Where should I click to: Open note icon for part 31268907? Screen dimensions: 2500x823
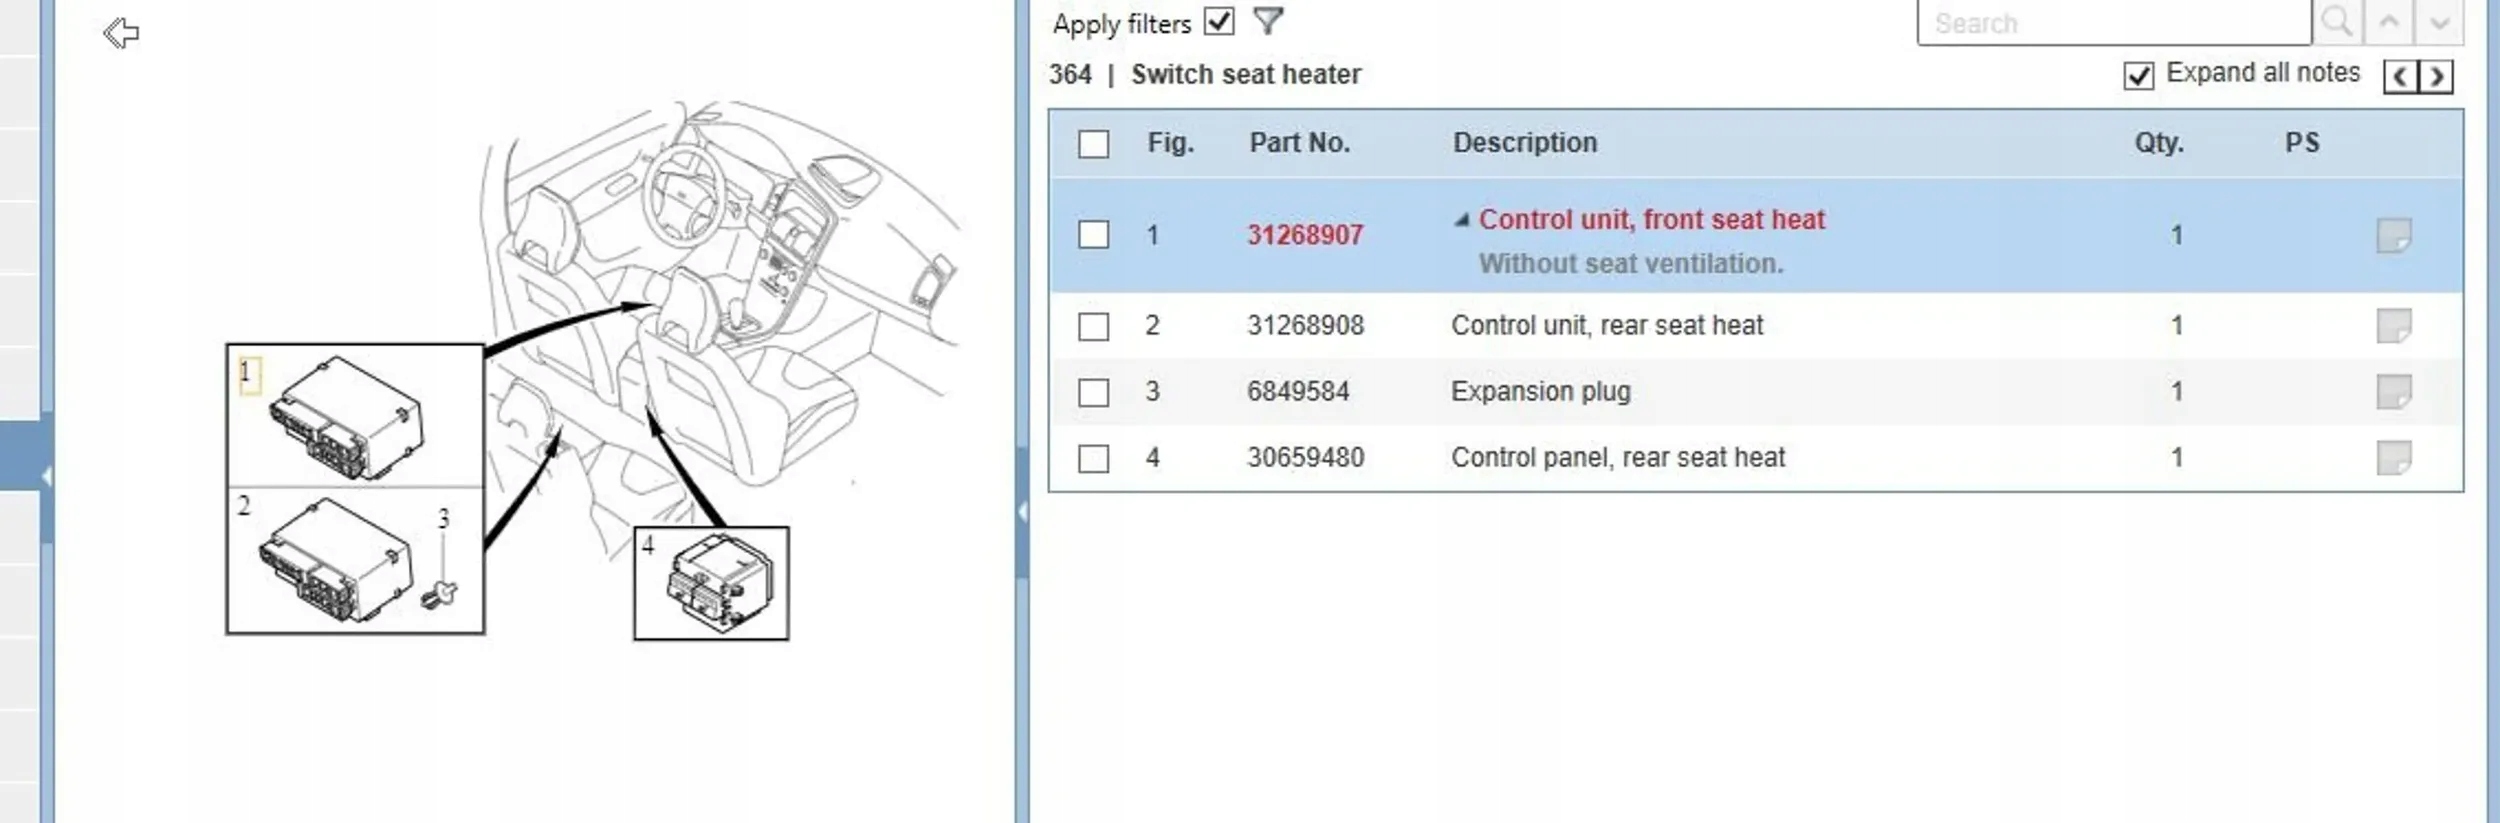(2393, 236)
